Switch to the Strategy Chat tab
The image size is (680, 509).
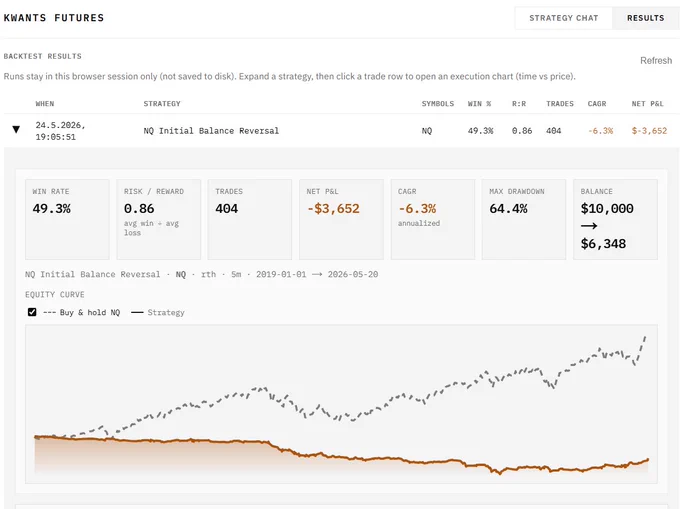(563, 18)
